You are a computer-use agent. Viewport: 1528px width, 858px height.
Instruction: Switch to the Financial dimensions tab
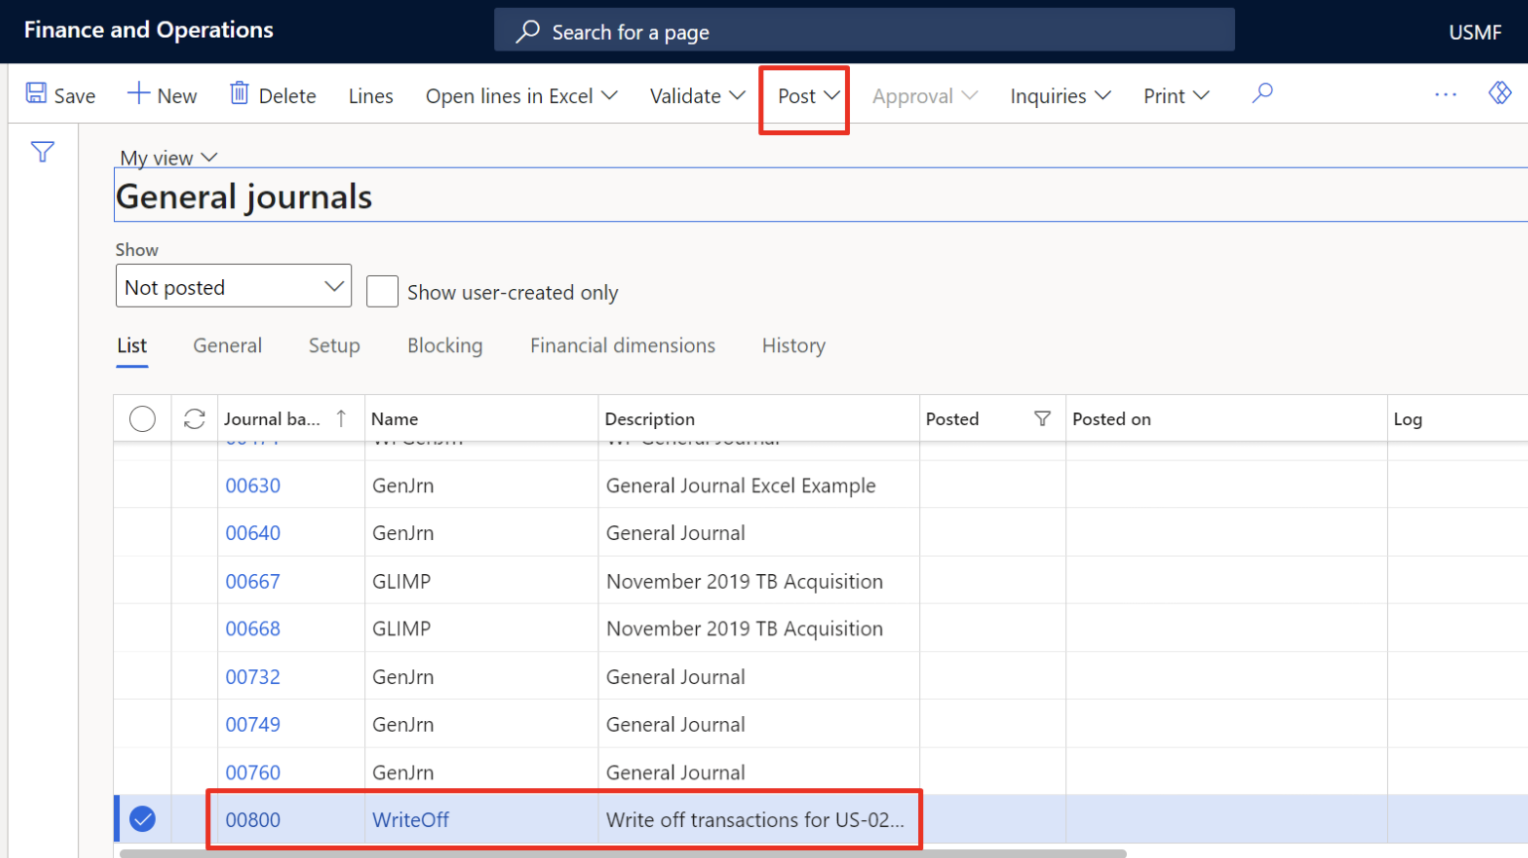click(x=622, y=346)
